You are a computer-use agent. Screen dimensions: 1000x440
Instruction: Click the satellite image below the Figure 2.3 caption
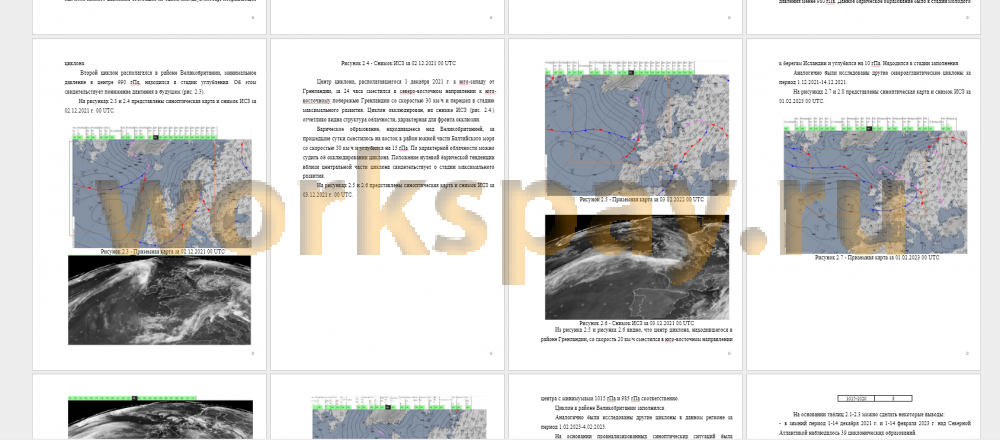[159, 300]
